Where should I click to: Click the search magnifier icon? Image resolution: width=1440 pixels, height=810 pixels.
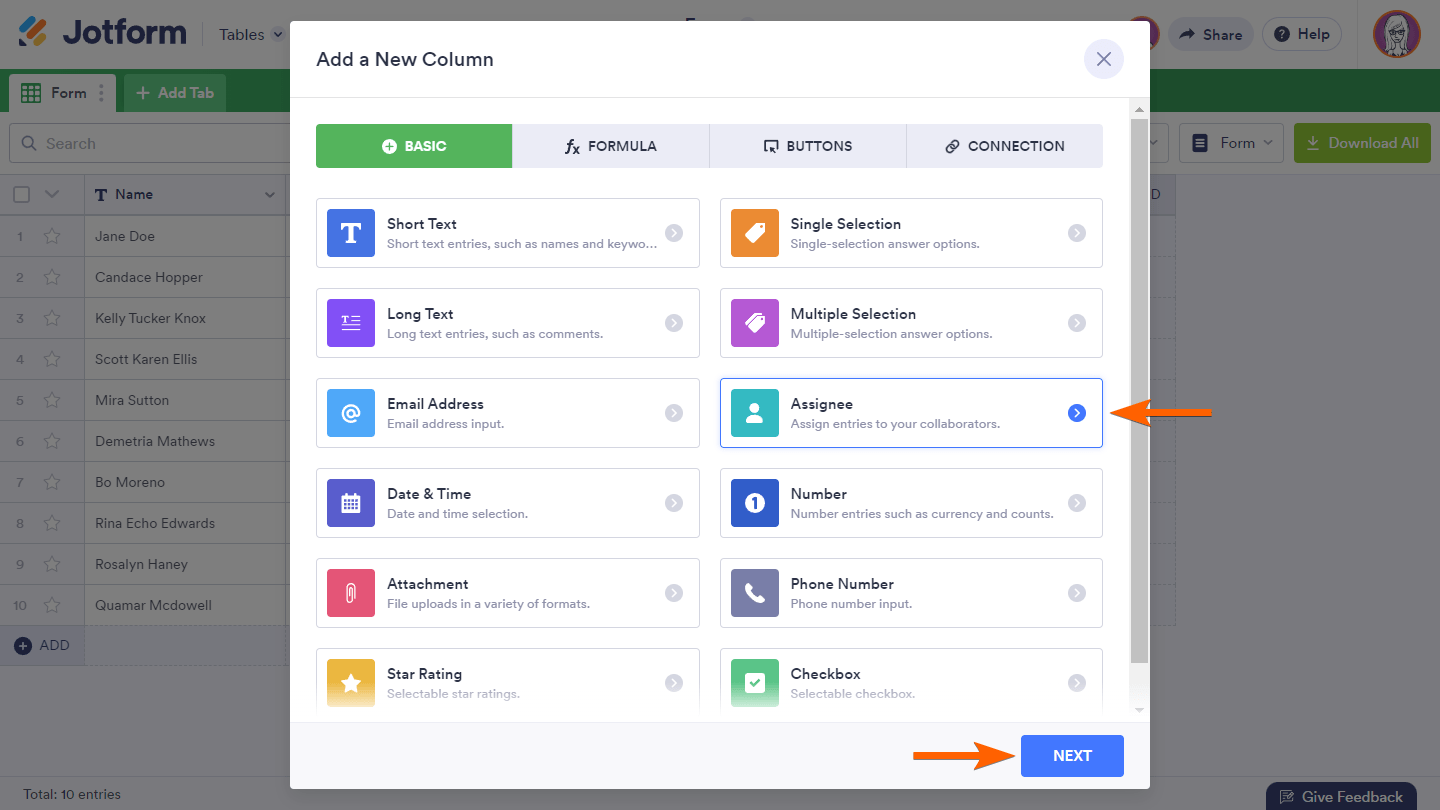[28, 144]
